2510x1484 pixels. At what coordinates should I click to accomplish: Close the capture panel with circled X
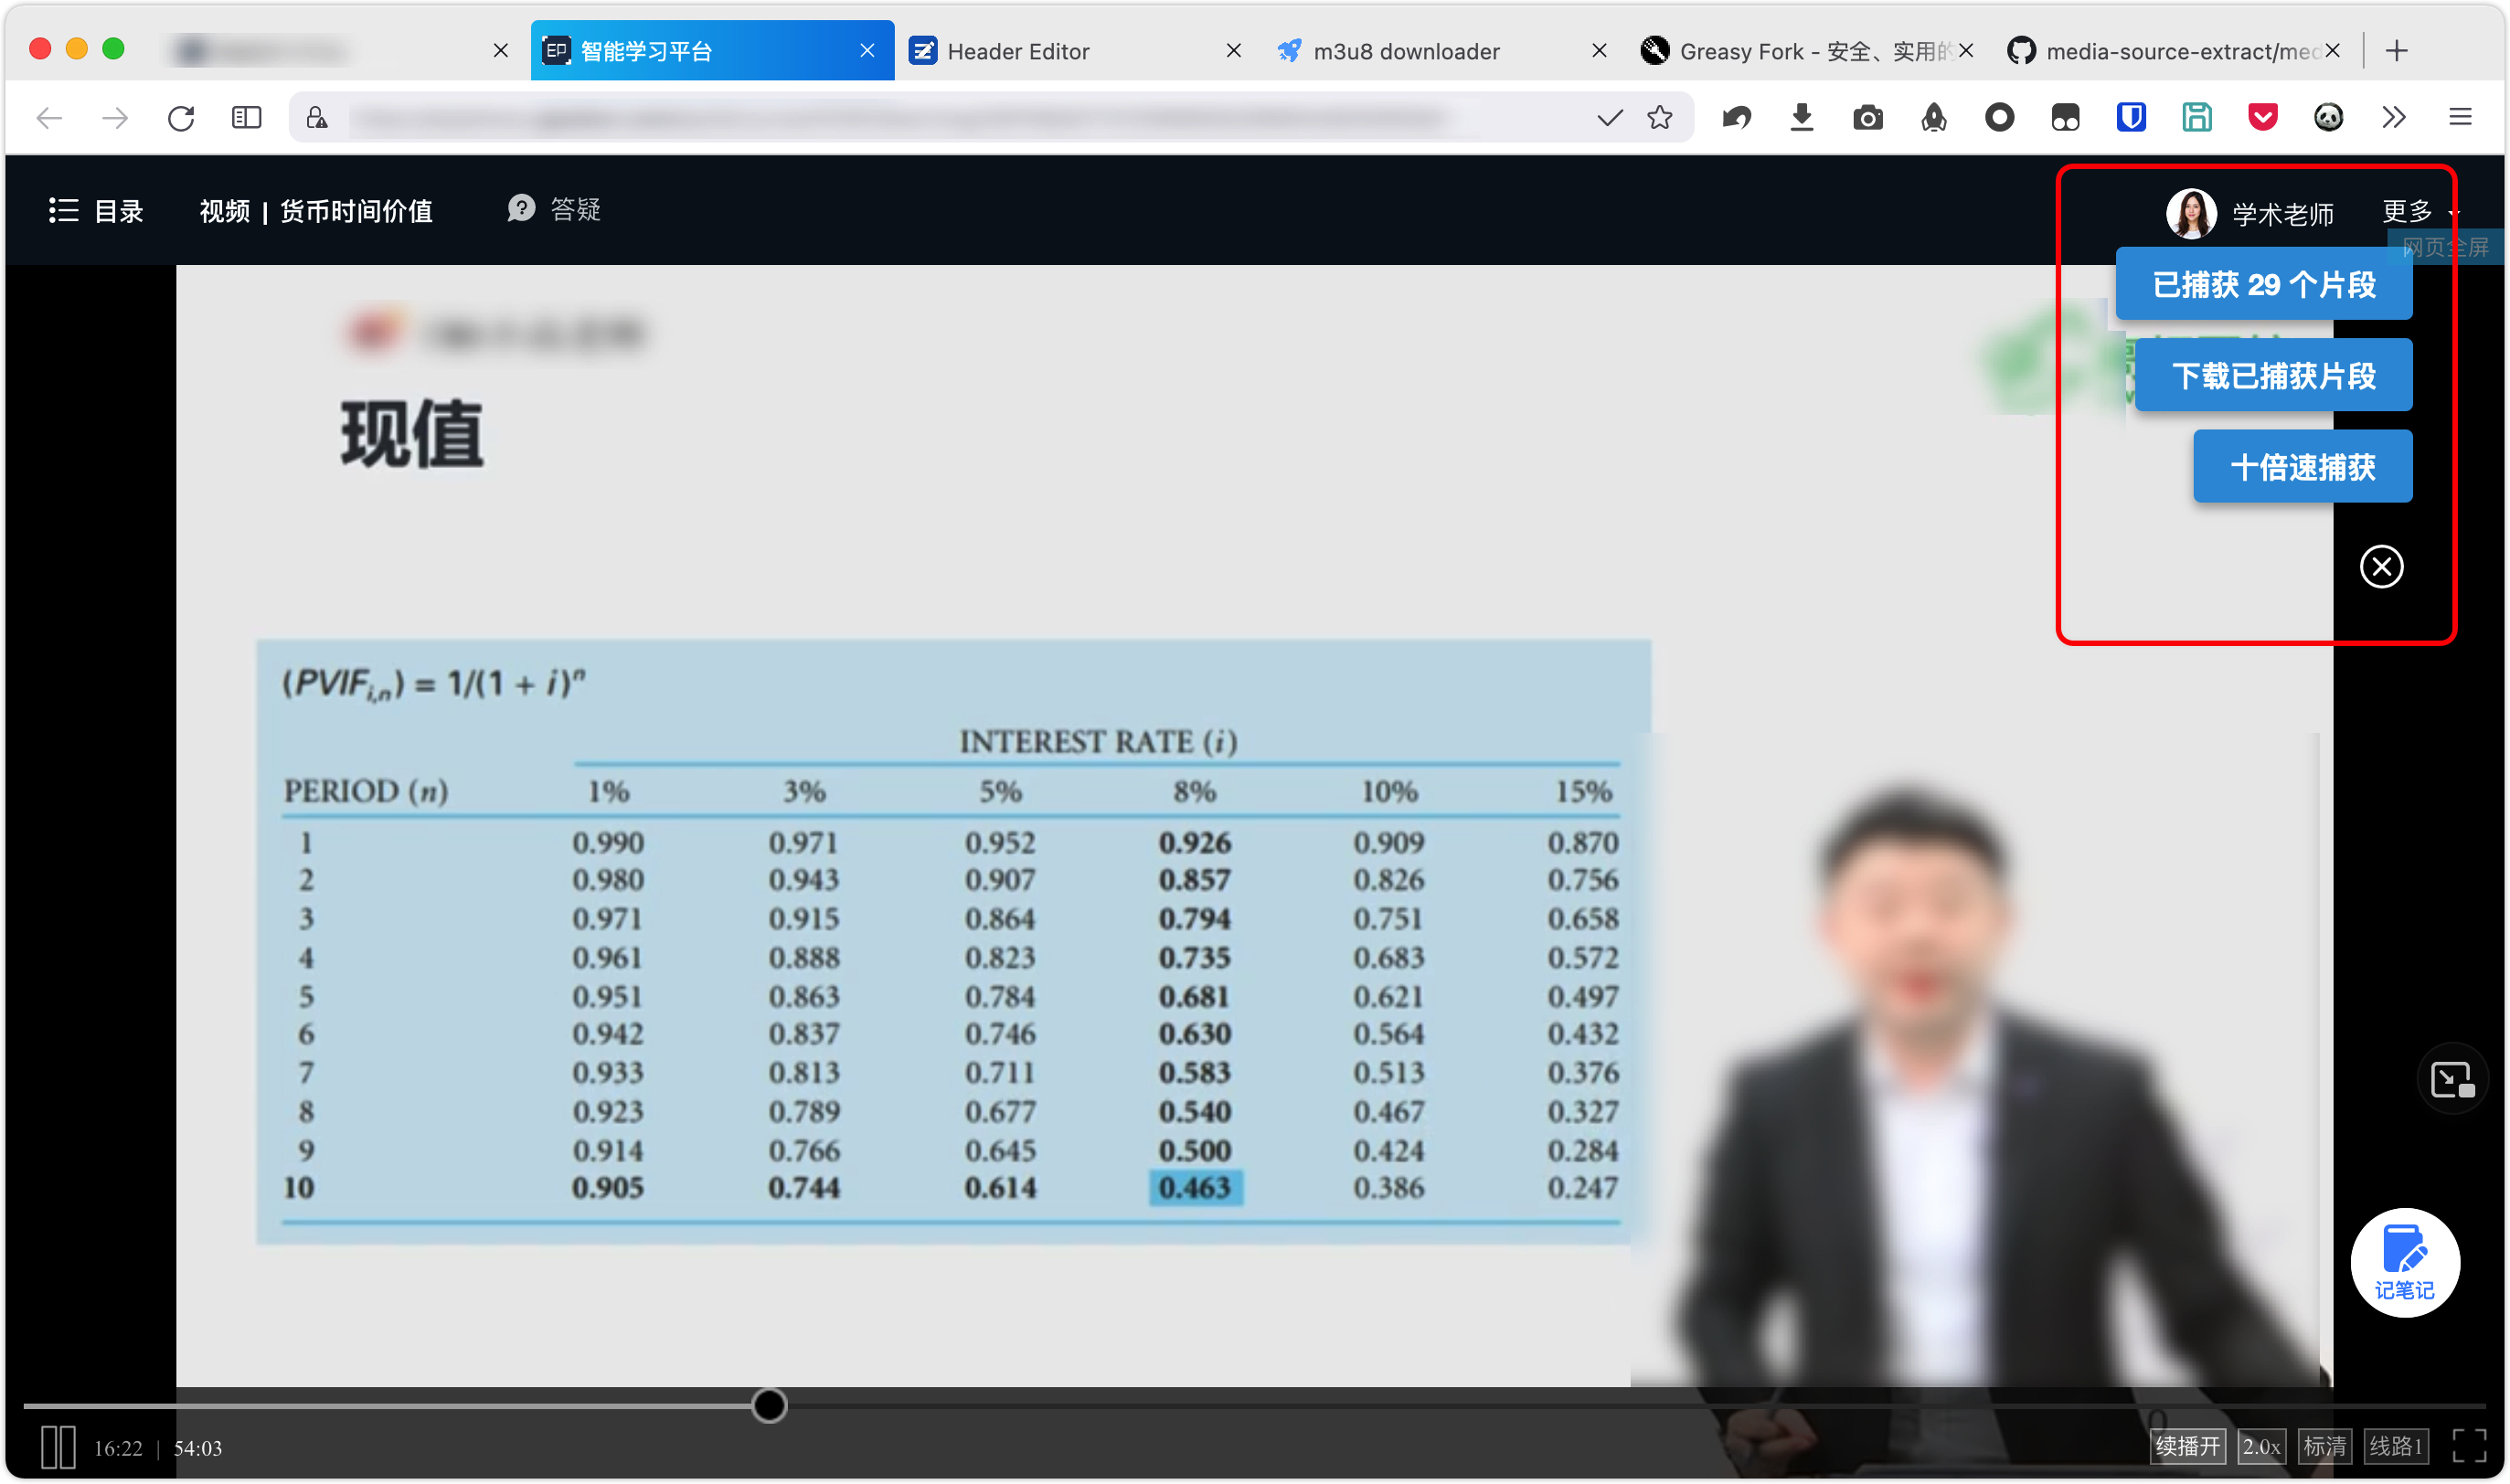(2381, 567)
